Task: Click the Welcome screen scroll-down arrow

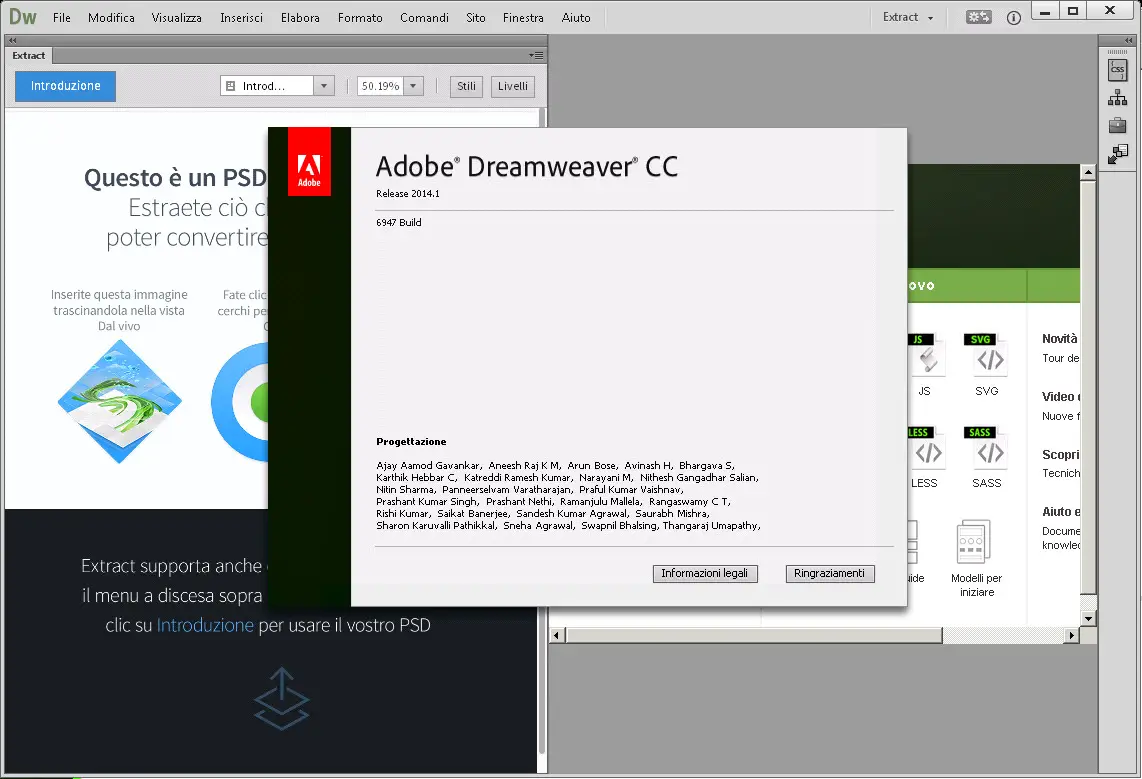Action: (1088, 619)
